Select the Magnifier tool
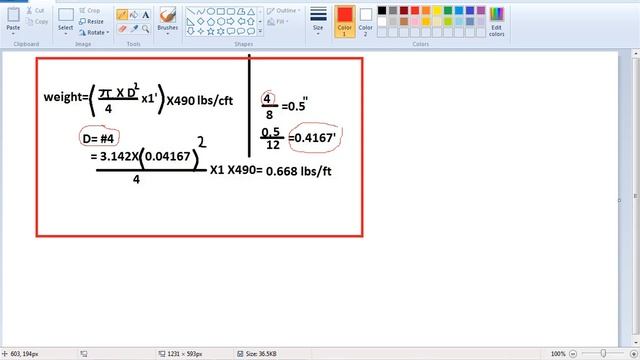 (x=145, y=29)
